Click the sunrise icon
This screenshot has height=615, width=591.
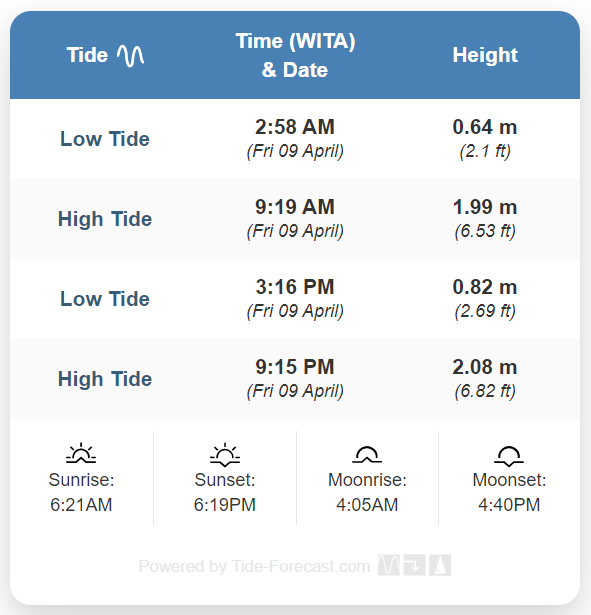pyautogui.click(x=81, y=453)
